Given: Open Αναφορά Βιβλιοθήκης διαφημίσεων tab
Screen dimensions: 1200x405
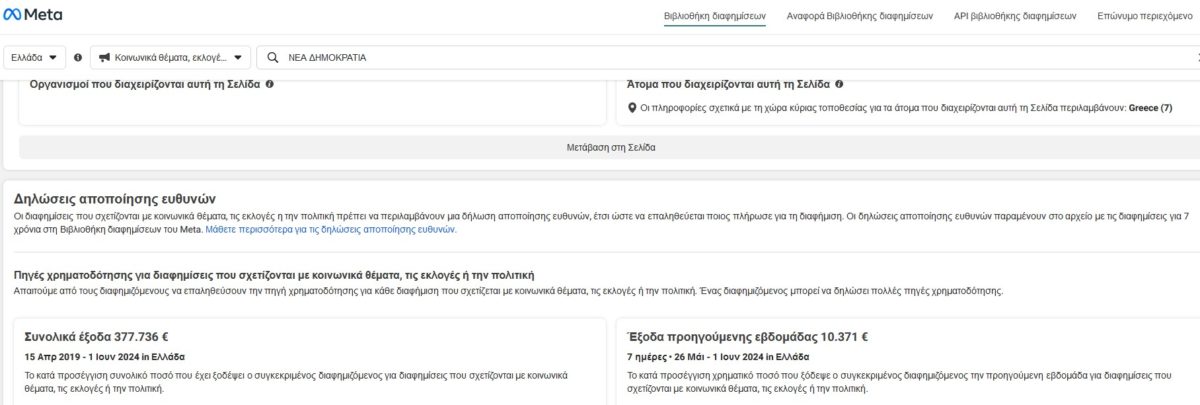Looking at the screenshot, I should pos(860,16).
